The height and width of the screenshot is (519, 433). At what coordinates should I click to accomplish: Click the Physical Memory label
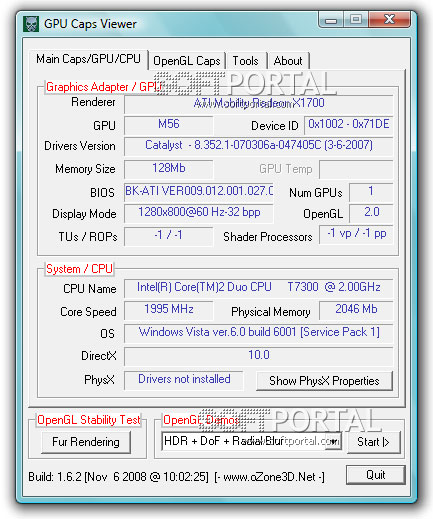[271, 312]
